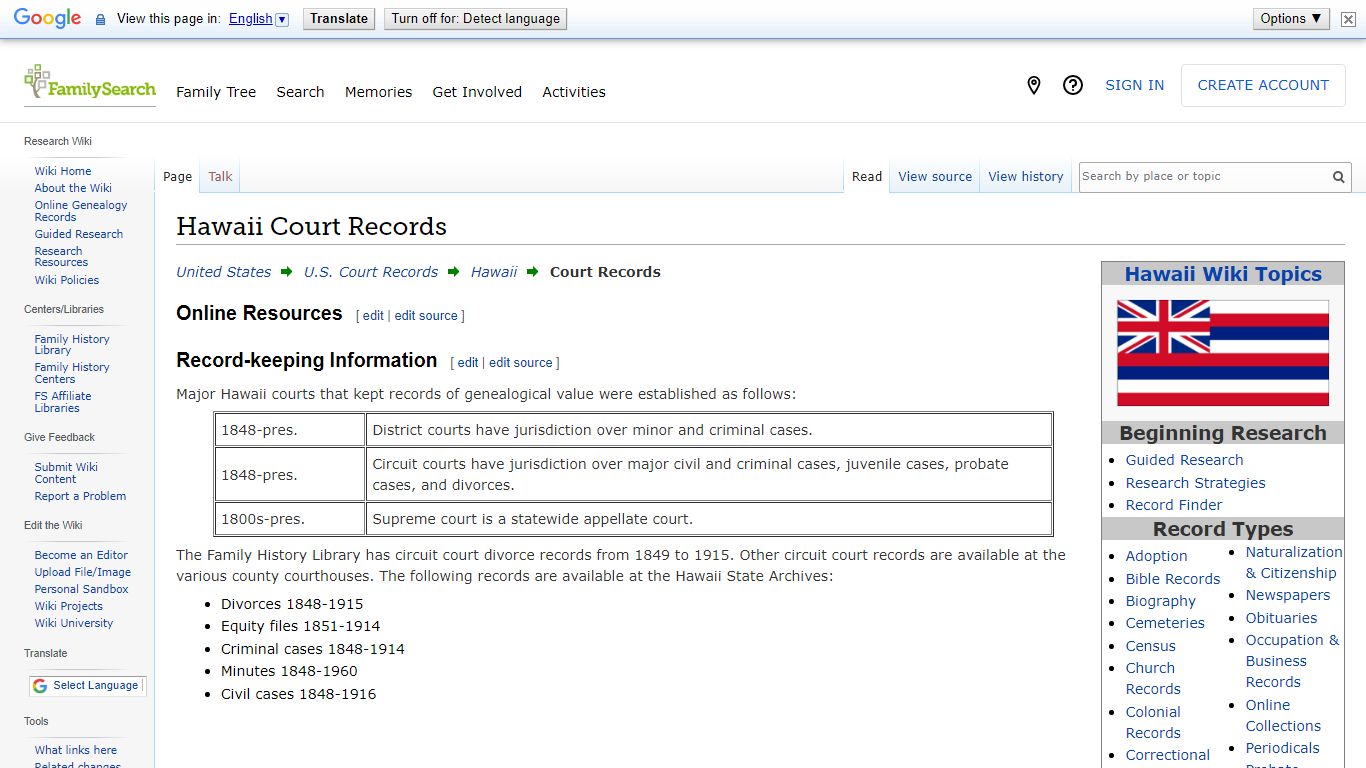1366x768 pixels.
Task: Open the Family Tree menu
Action: click(216, 92)
